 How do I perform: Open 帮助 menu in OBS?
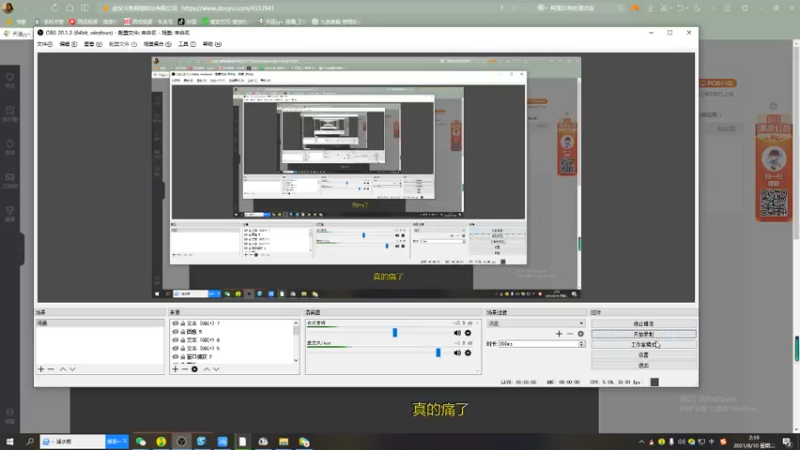(x=212, y=44)
